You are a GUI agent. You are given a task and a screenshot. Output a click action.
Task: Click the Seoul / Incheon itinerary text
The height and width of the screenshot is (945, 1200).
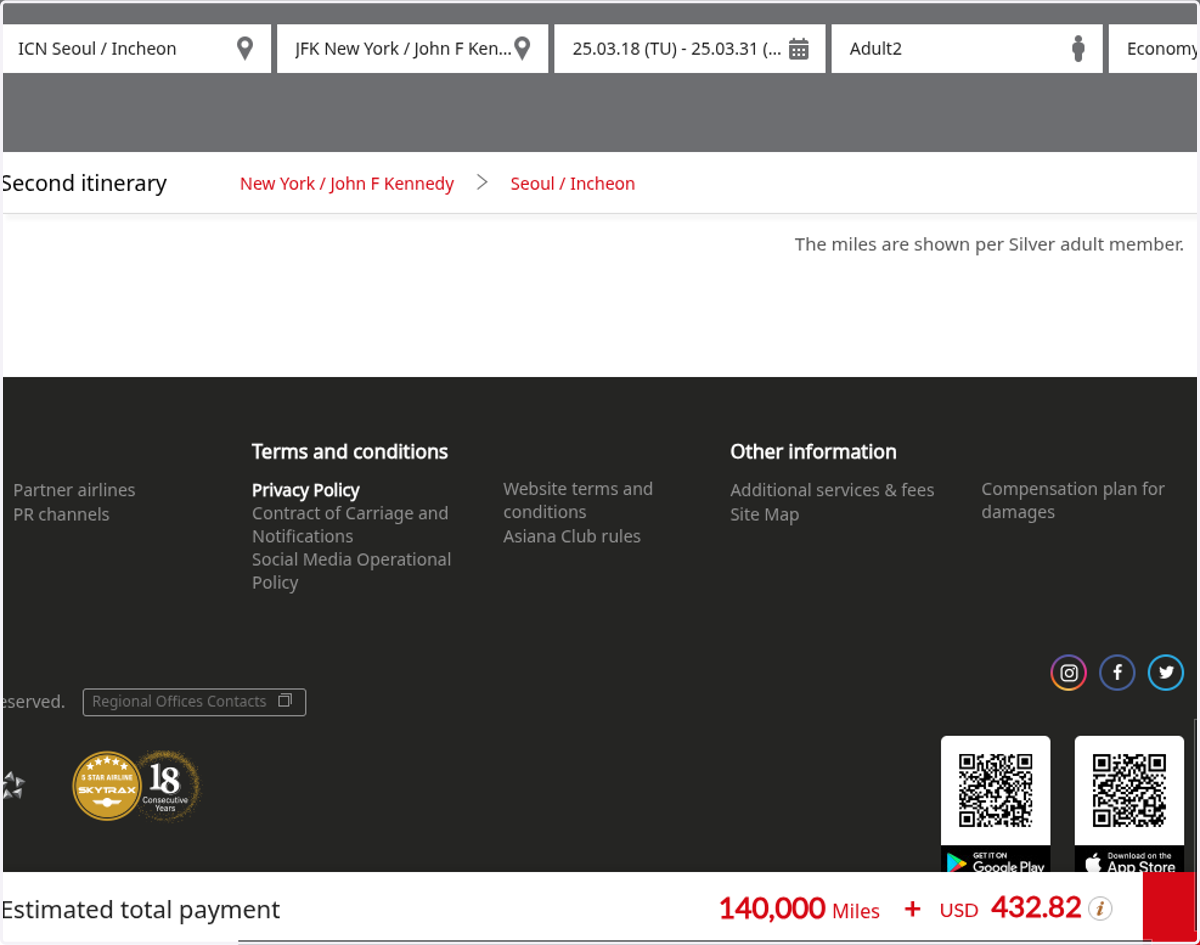click(x=573, y=183)
